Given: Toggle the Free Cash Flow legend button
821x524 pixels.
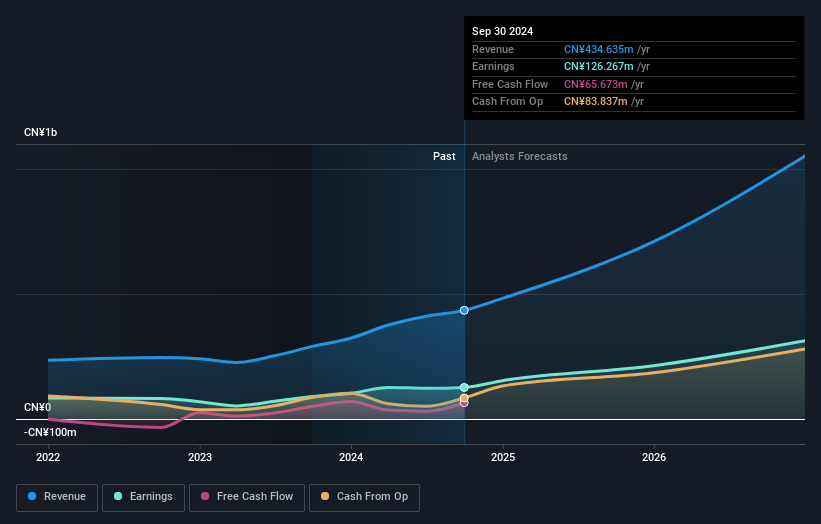Looking at the screenshot, I should click(247, 497).
